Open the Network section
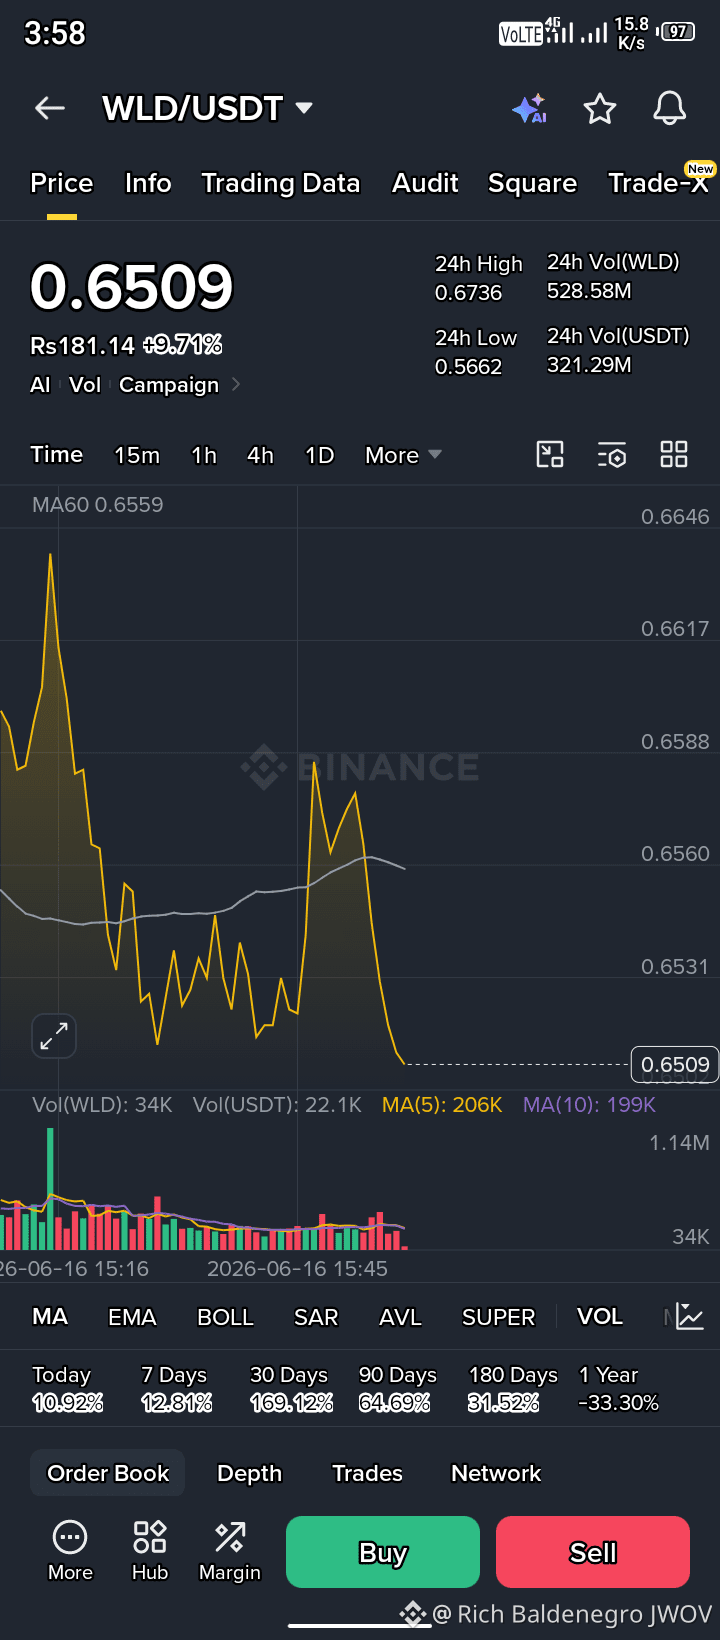Viewport: 720px width, 1640px height. (x=496, y=1473)
